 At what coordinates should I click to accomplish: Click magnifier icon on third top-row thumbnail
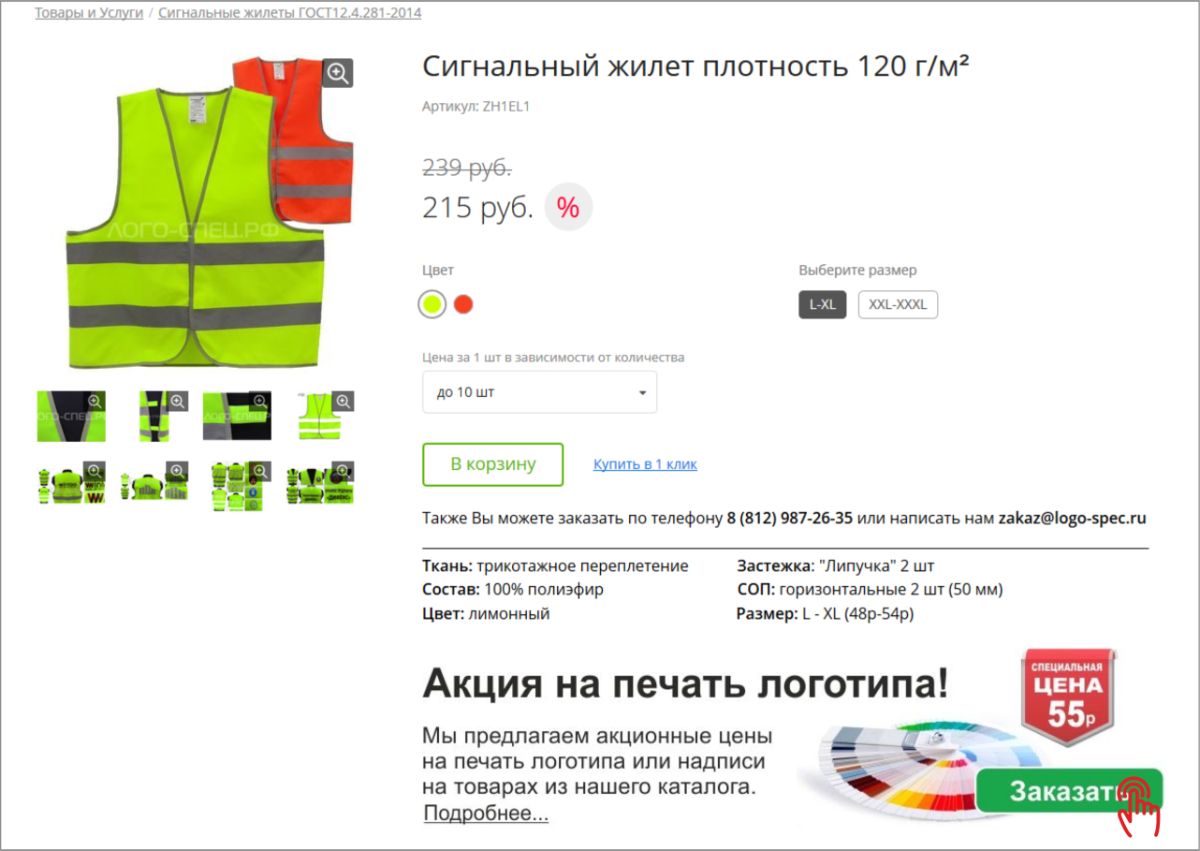(261, 401)
